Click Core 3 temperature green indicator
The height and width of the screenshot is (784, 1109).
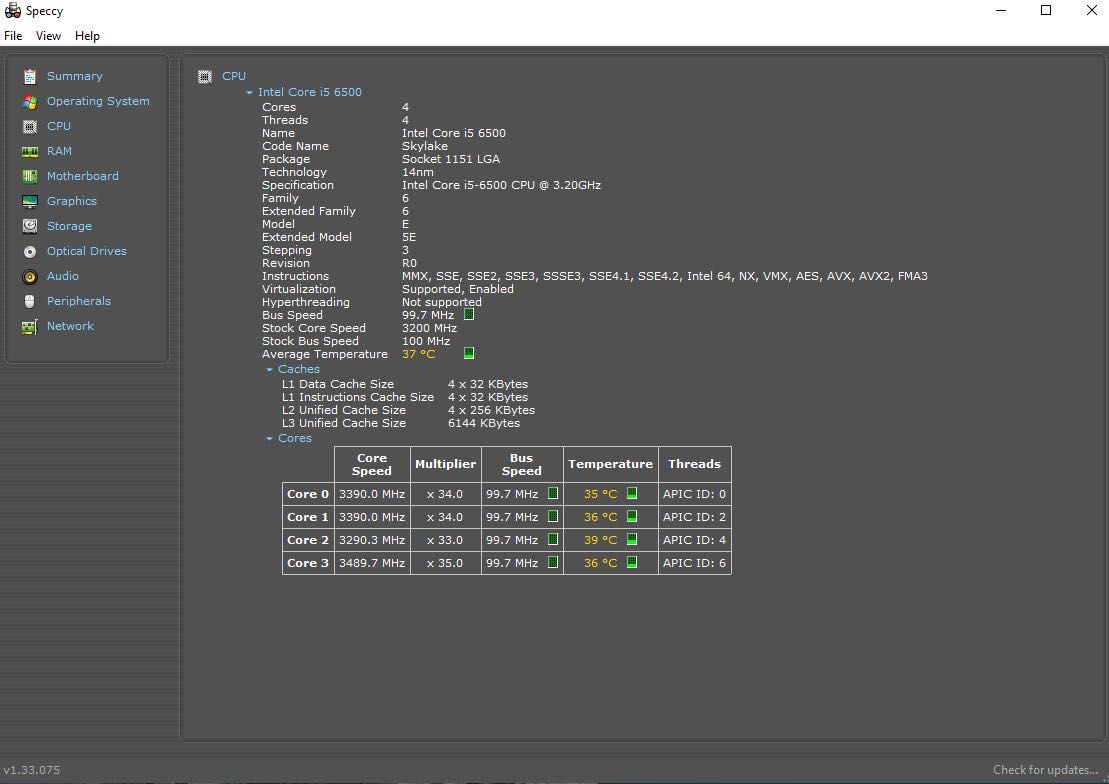point(632,562)
